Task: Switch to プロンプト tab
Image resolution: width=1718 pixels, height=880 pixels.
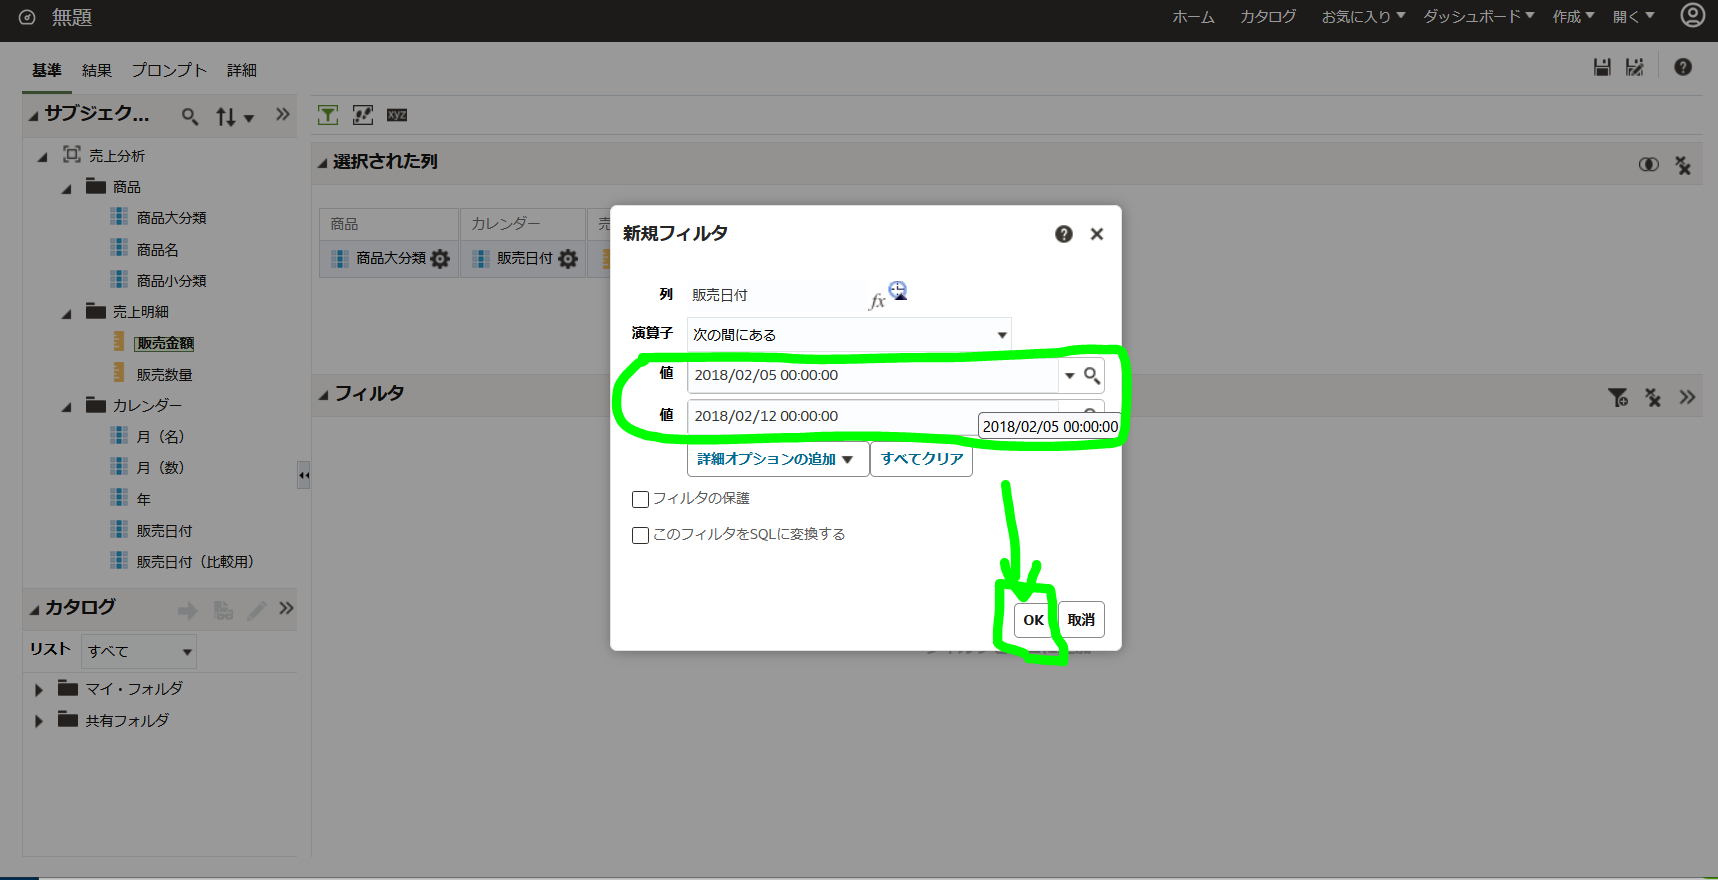Action: [x=169, y=70]
